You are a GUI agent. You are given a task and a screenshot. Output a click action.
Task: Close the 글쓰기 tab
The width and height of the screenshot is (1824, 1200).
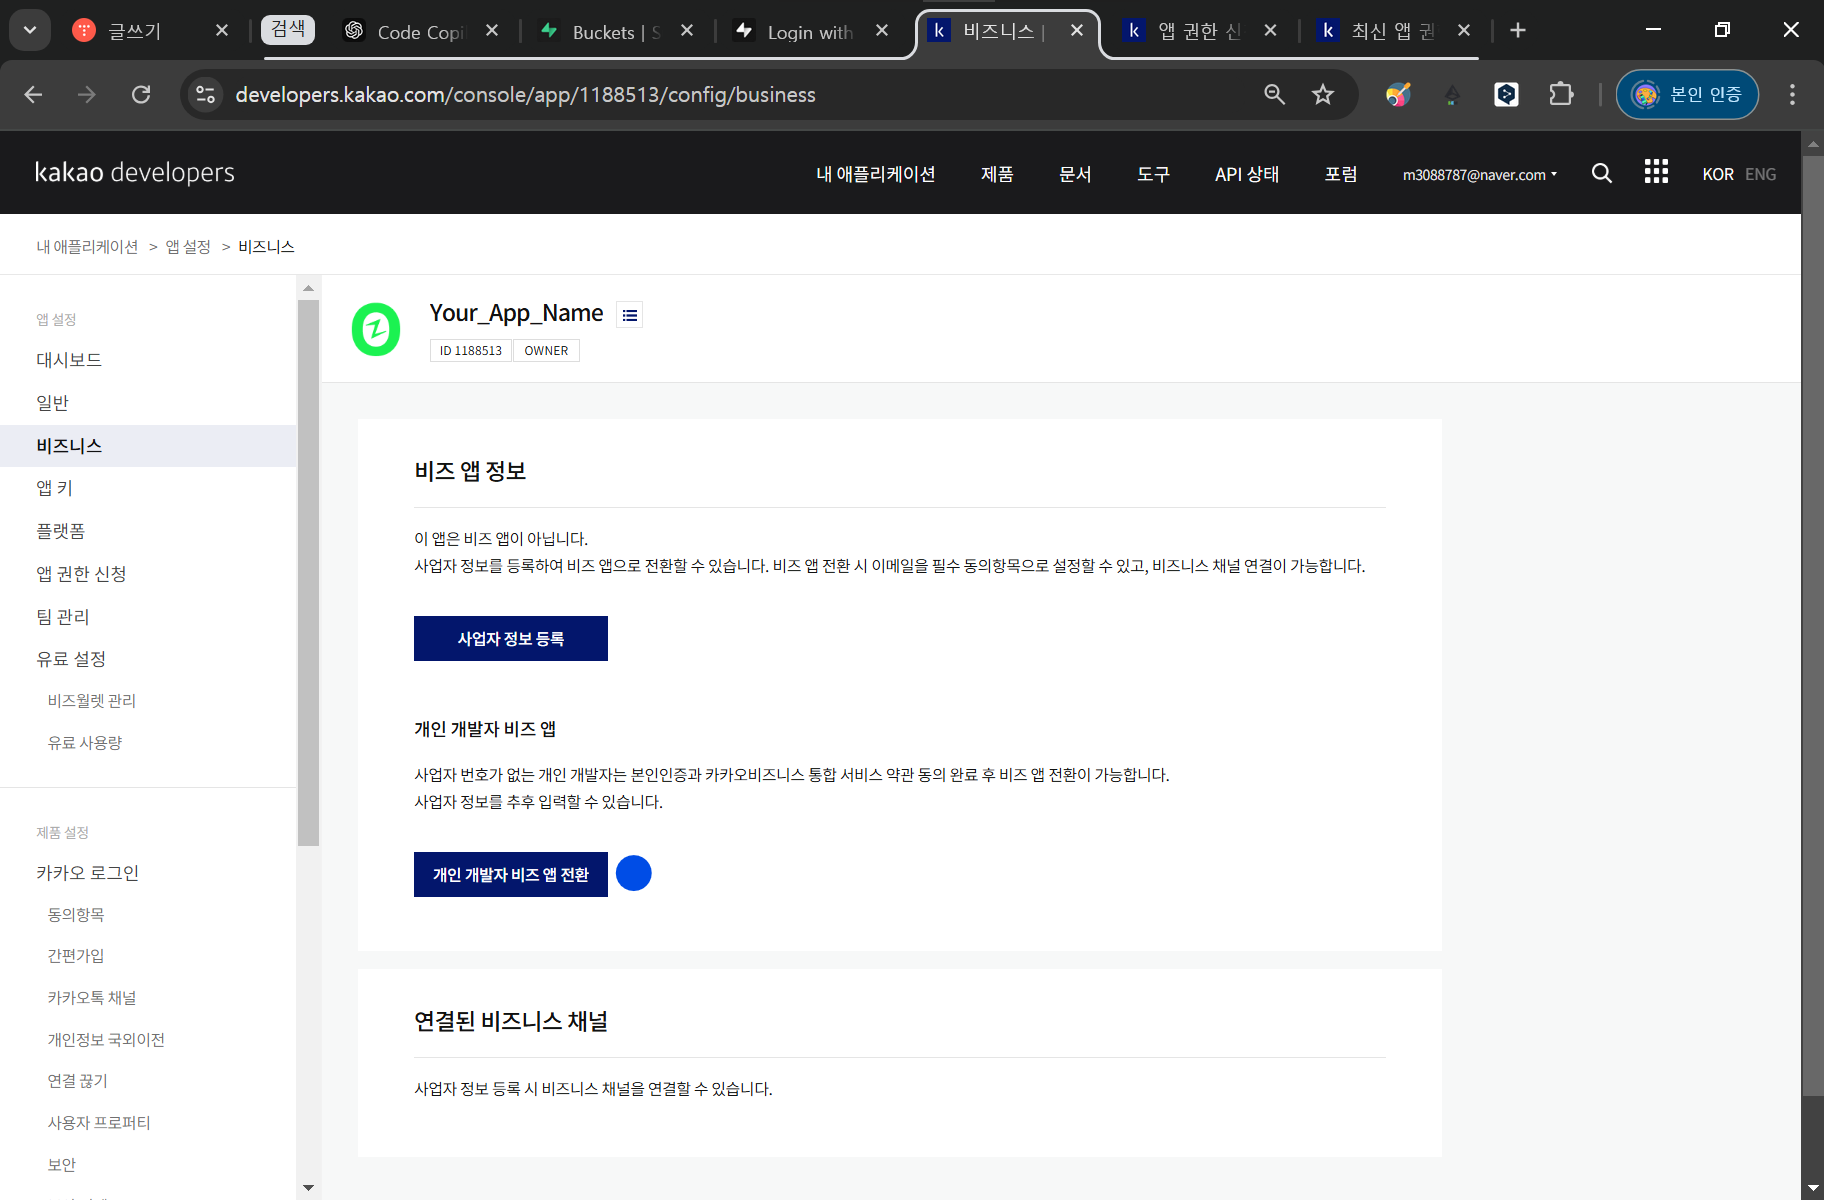[222, 30]
